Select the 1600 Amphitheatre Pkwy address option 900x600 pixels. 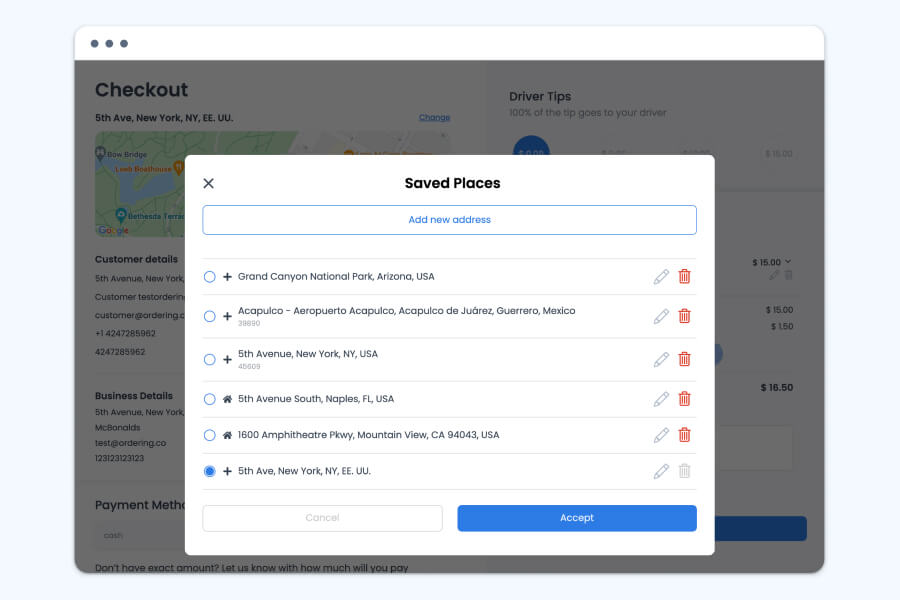(x=208, y=435)
